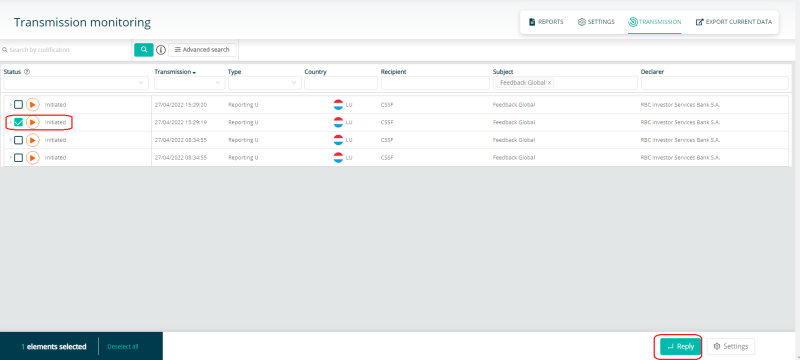Click Feedback Global subject in 15:29:20 row
The image size is (800, 360).
click(x=514, y=105)
